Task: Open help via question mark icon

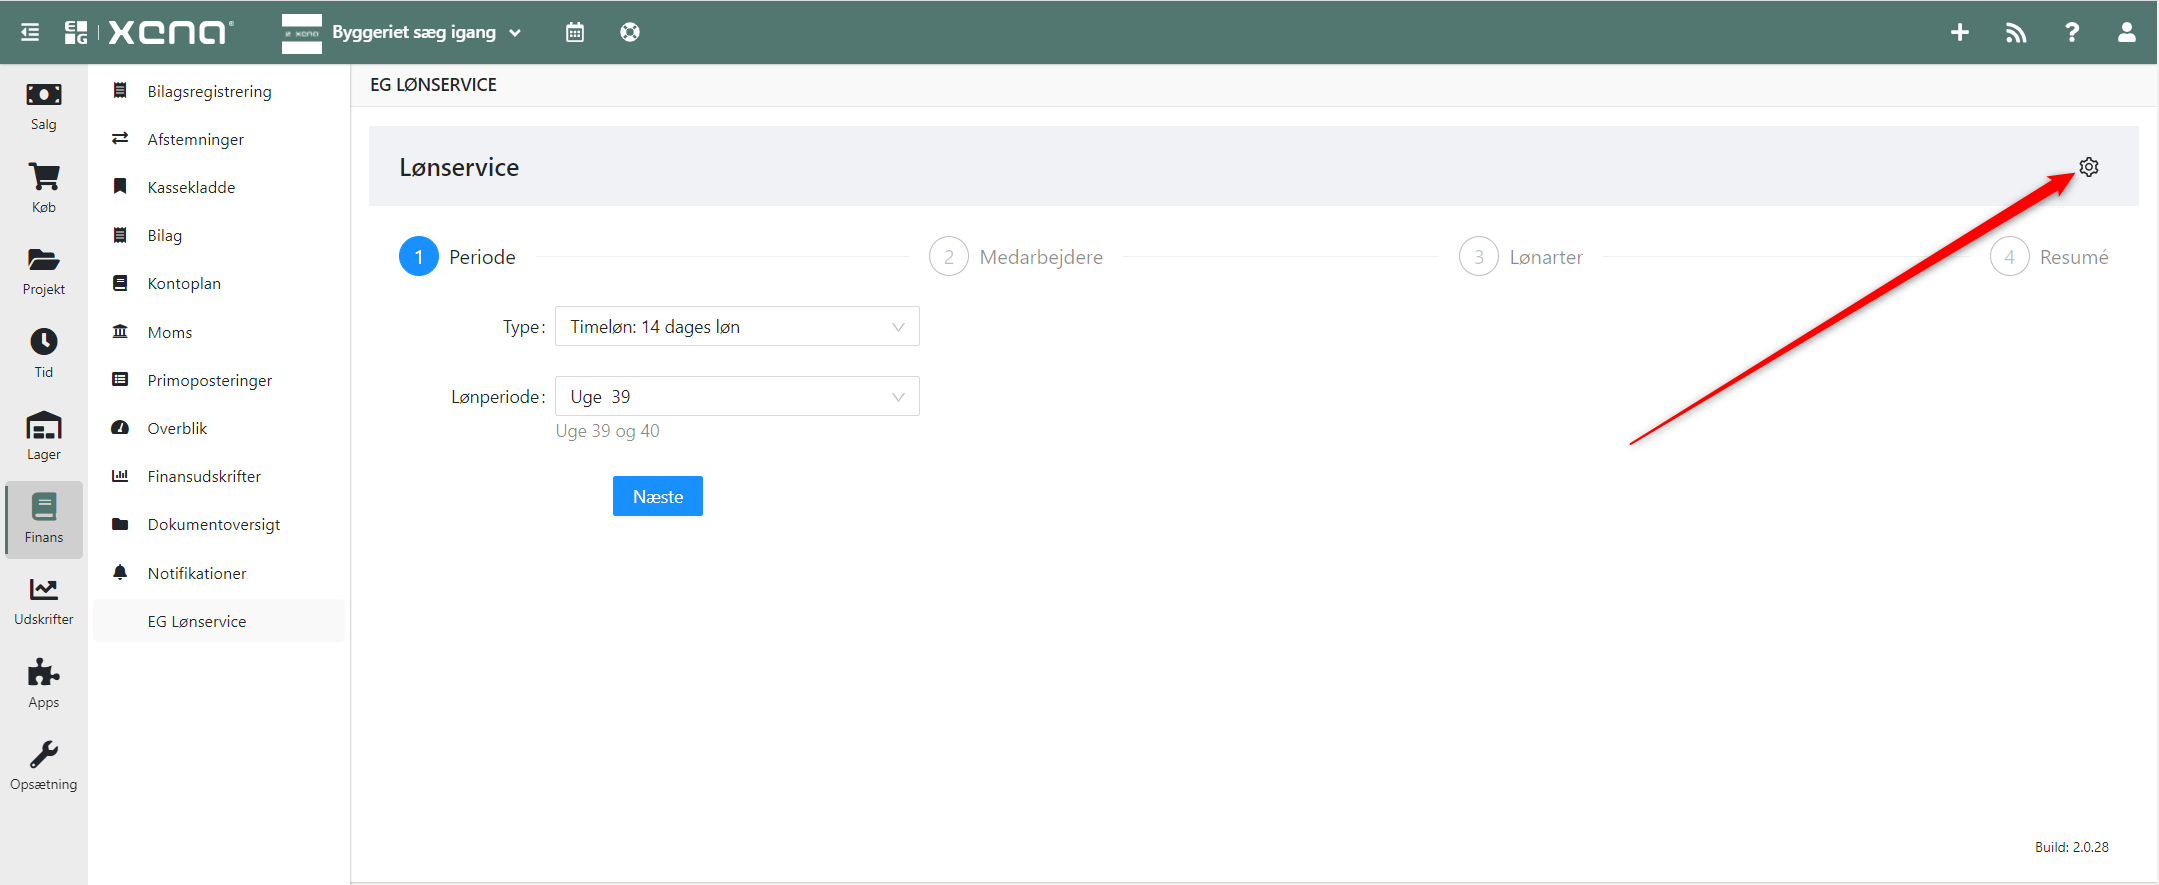Action: coord(2072,32)
